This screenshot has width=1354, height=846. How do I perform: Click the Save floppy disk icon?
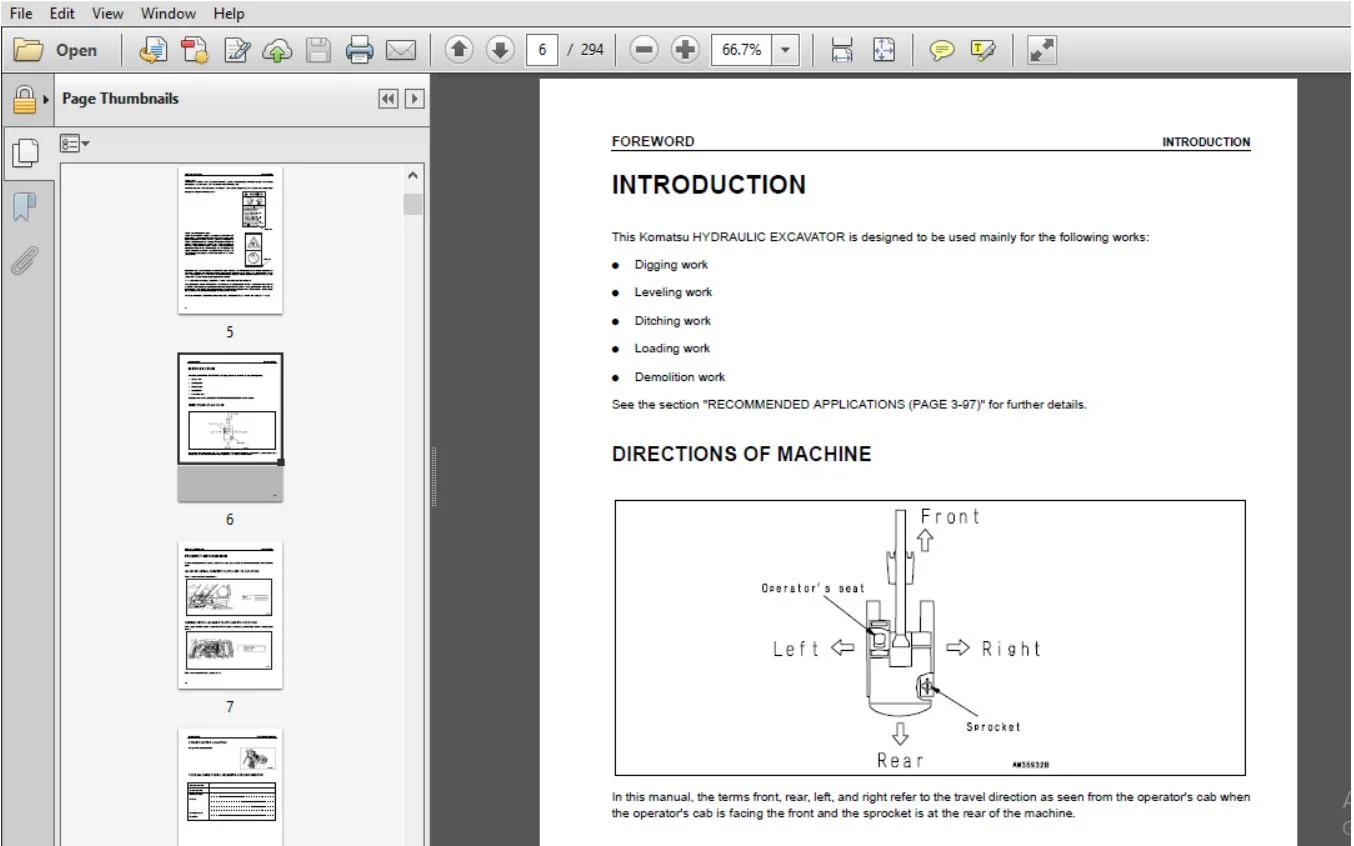[318, 49]
